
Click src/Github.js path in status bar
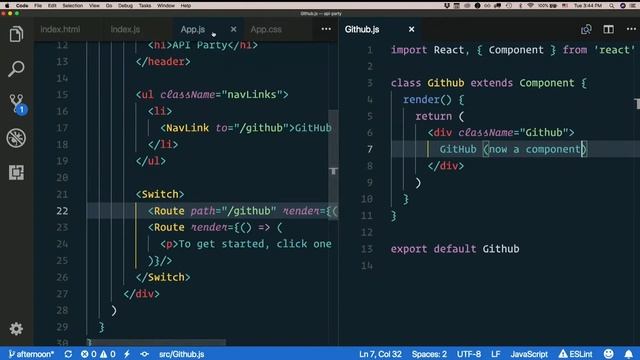[182, 354]
